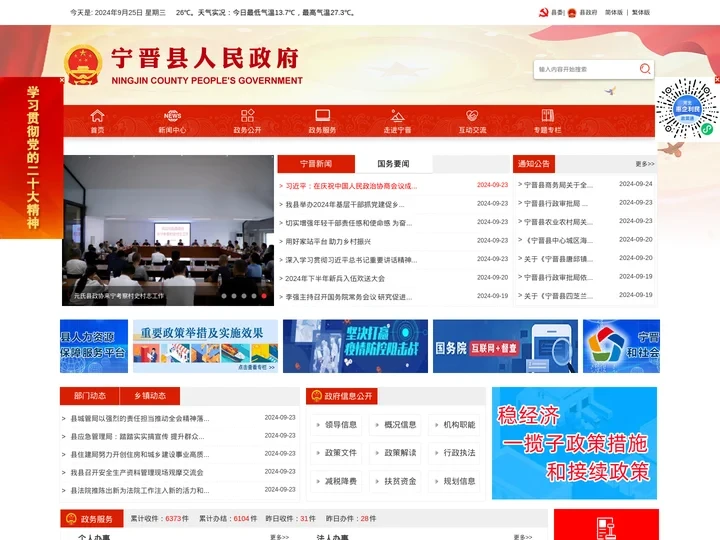Select the first carousel dot
The width and height of the screenshot is (720, 540).
click(224, 296)
